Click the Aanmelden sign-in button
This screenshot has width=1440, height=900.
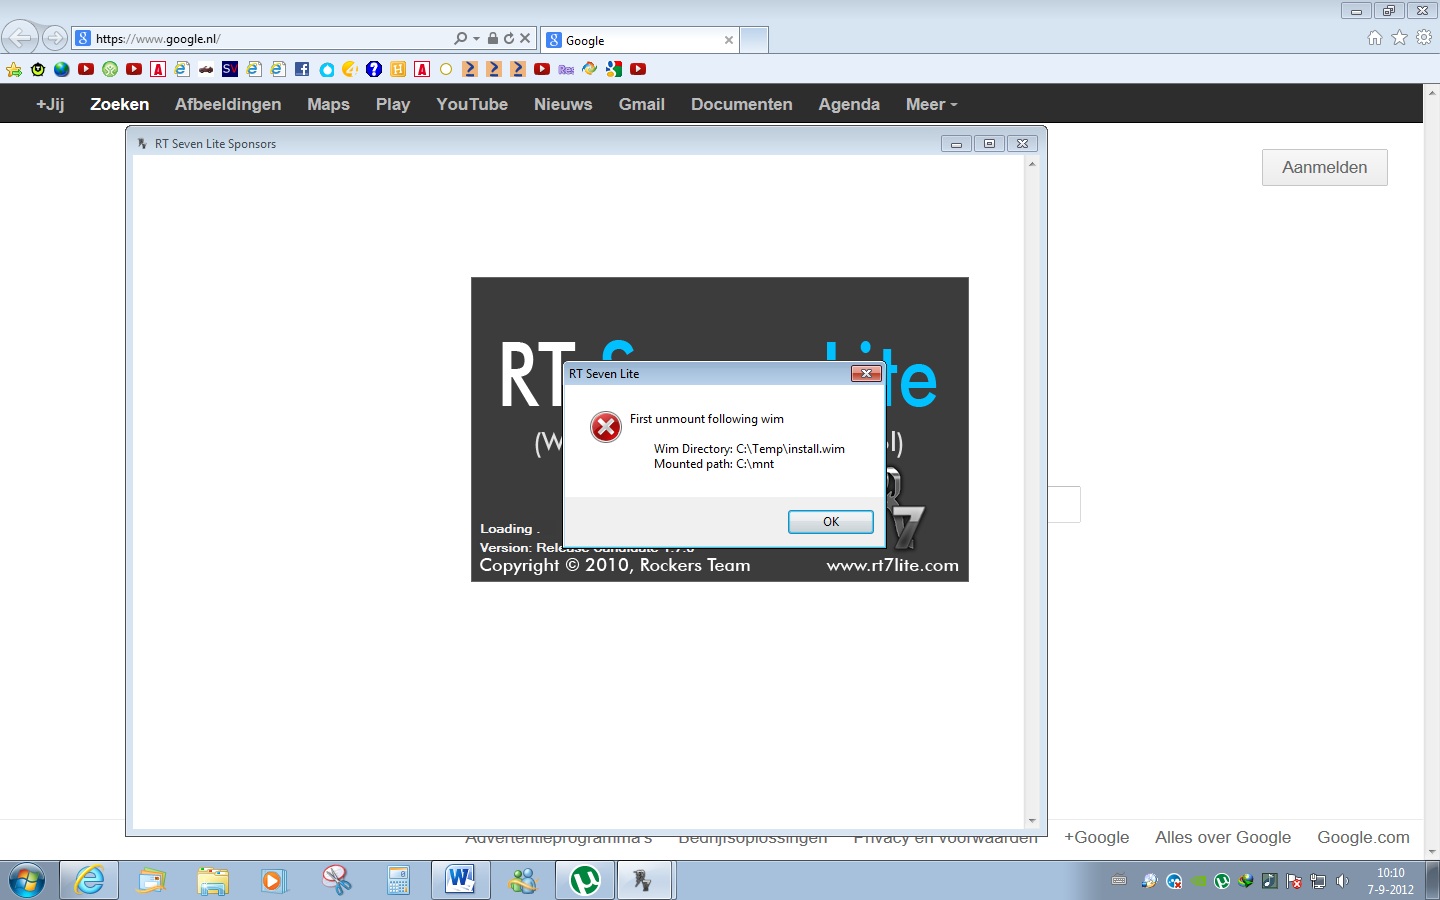[x=1324, y=167]
